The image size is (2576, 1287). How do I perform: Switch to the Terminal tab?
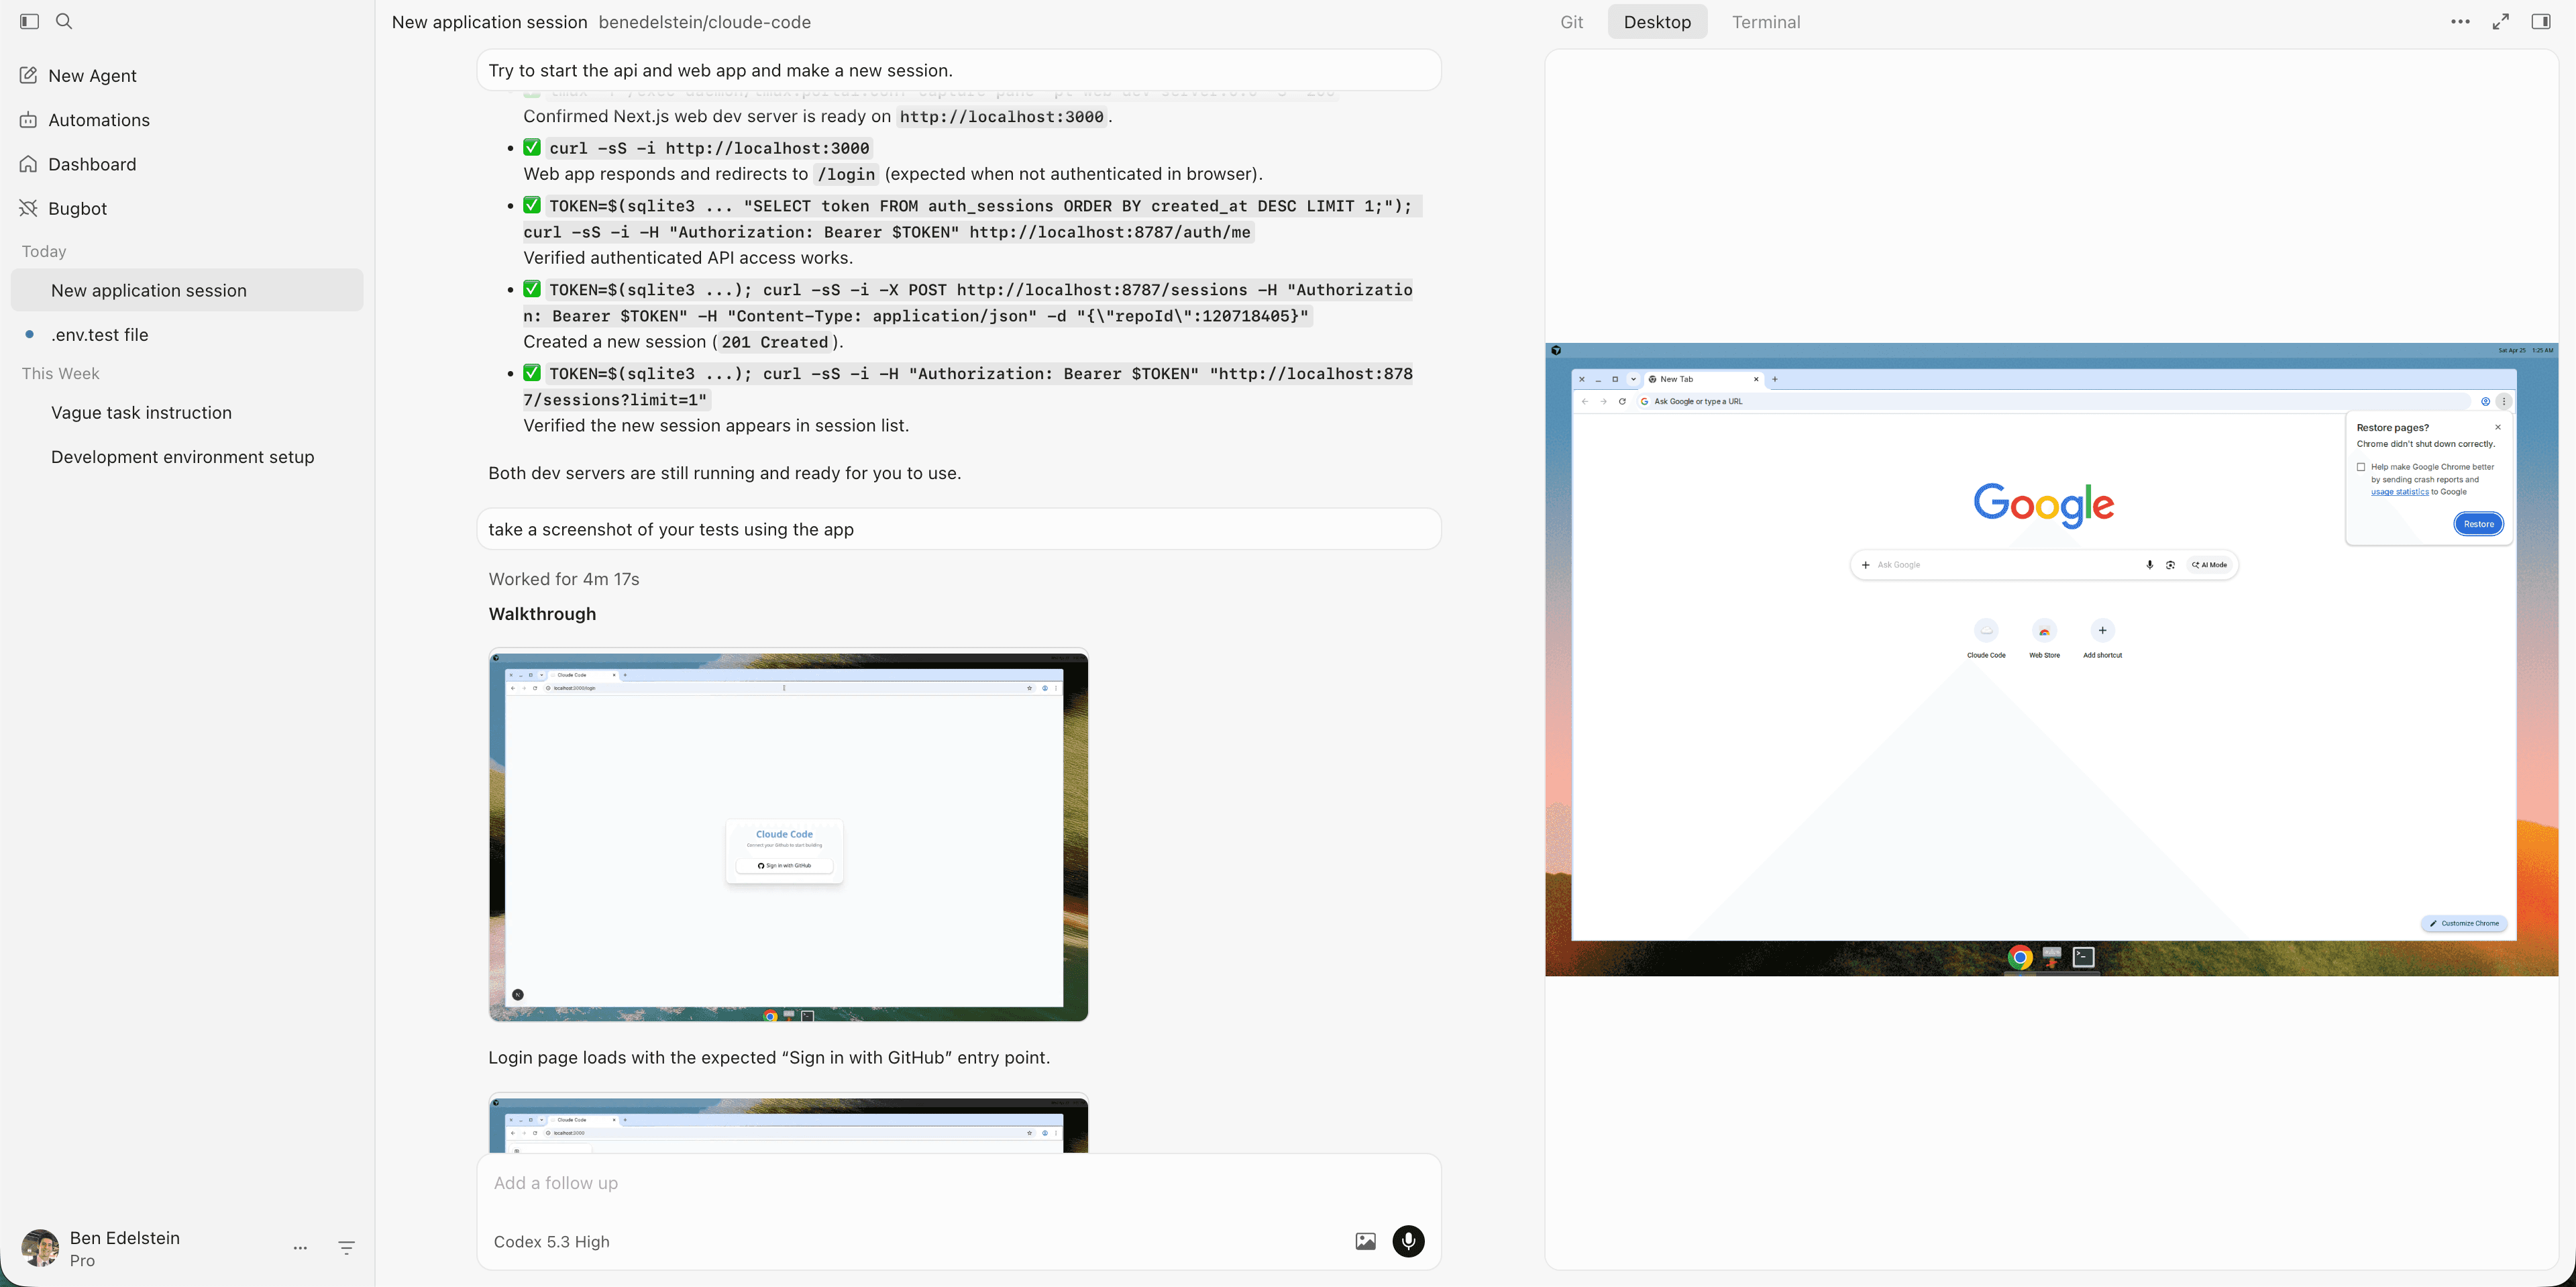1765,21
